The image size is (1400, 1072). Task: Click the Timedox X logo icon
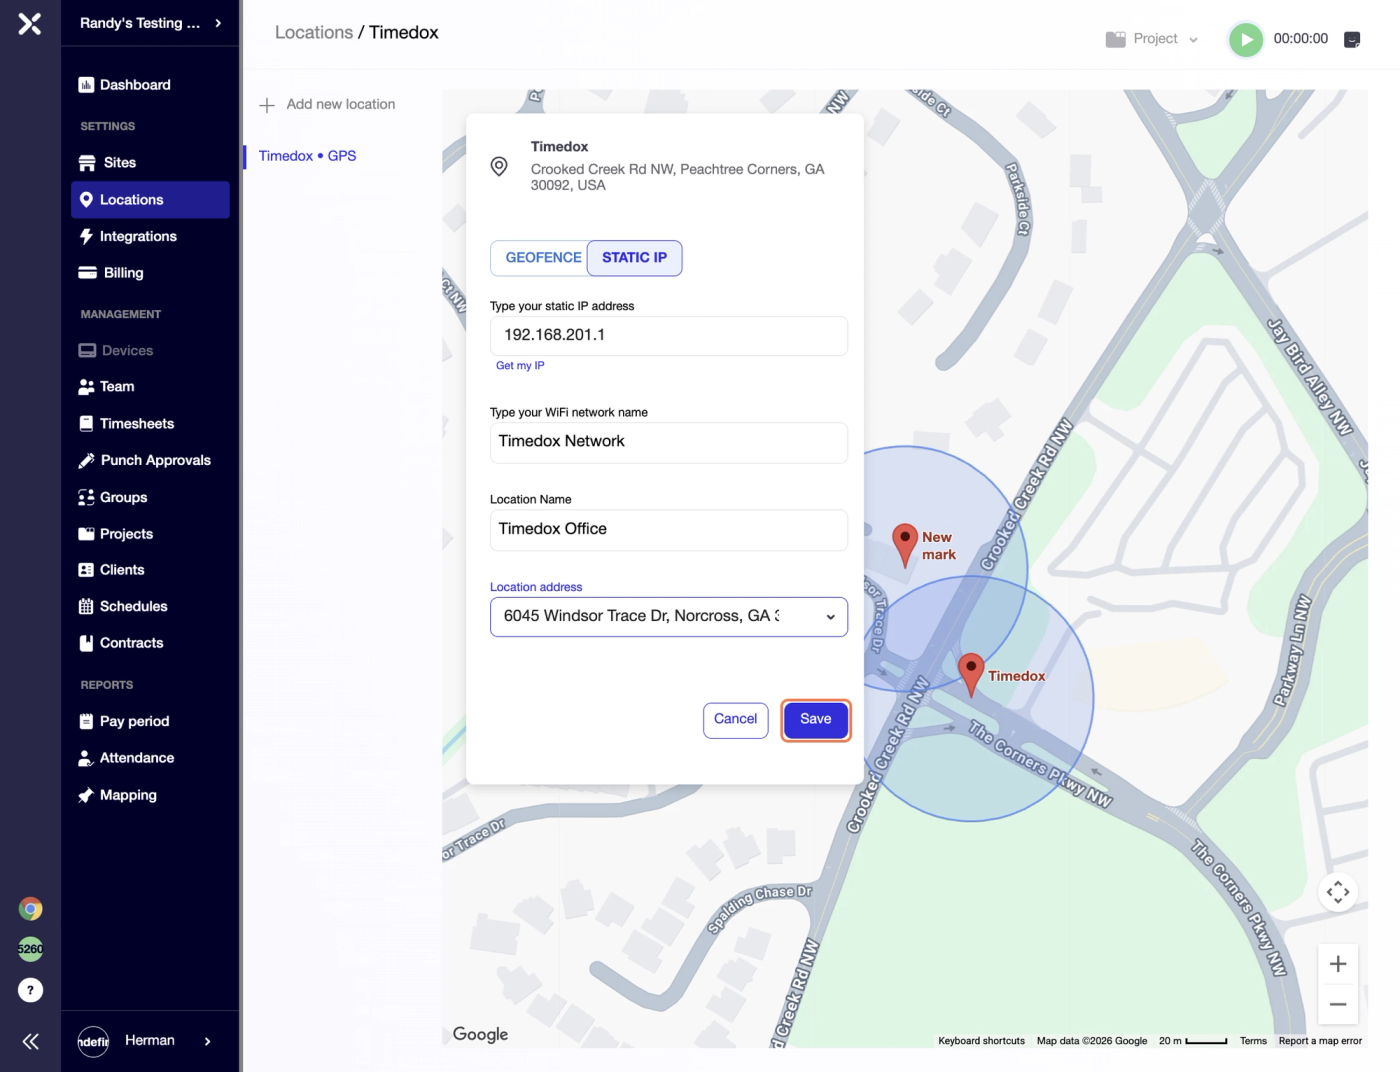pyautogui.click(x=30, y=23)
